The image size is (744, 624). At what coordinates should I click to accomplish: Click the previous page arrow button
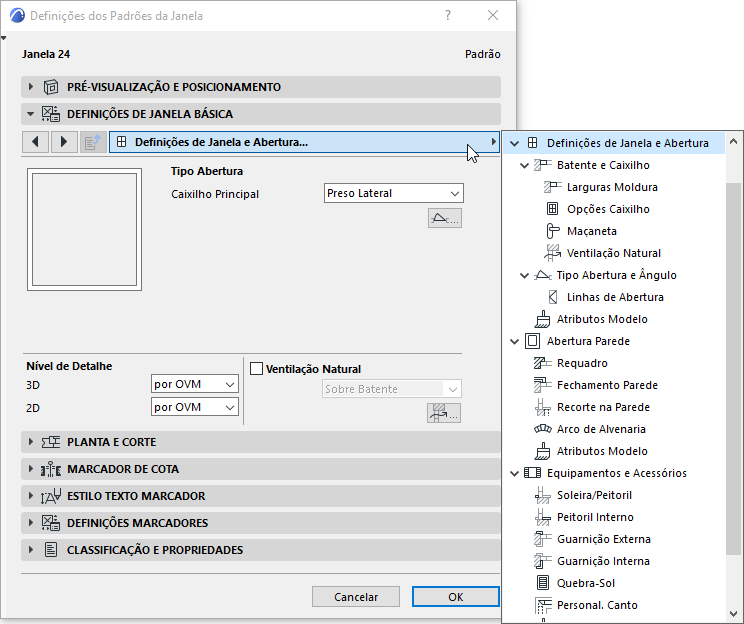coord(35,142)
